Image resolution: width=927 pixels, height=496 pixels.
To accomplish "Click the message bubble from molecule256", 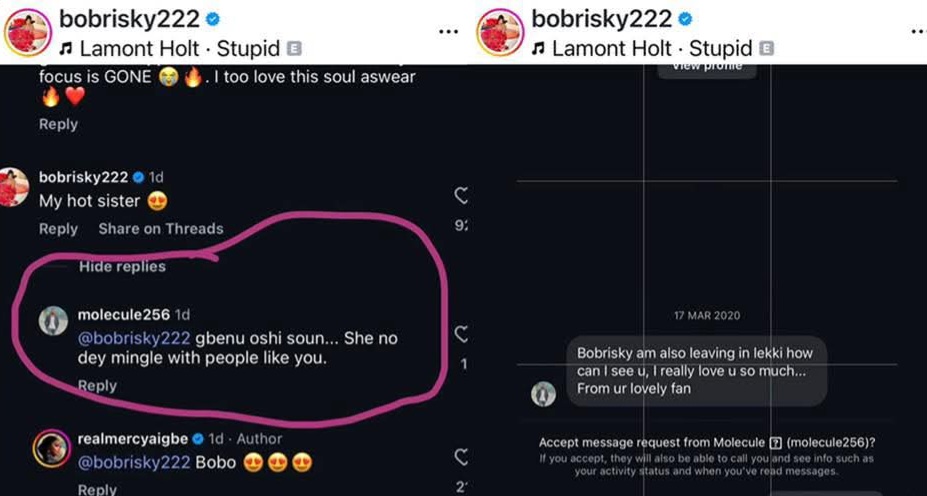I will click(695, 371).
